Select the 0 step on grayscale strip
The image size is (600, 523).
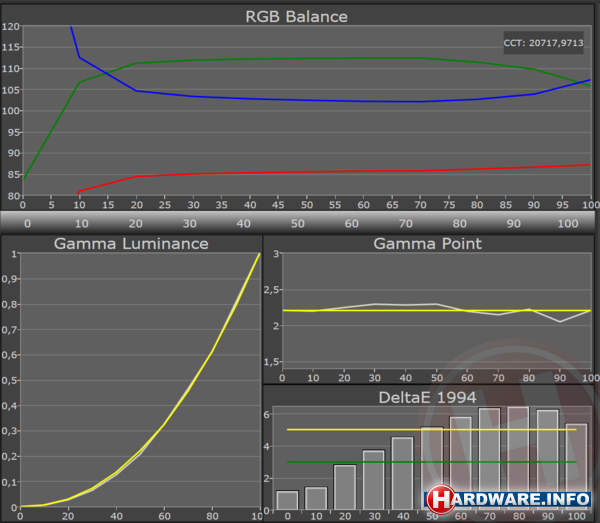[27, 222]
